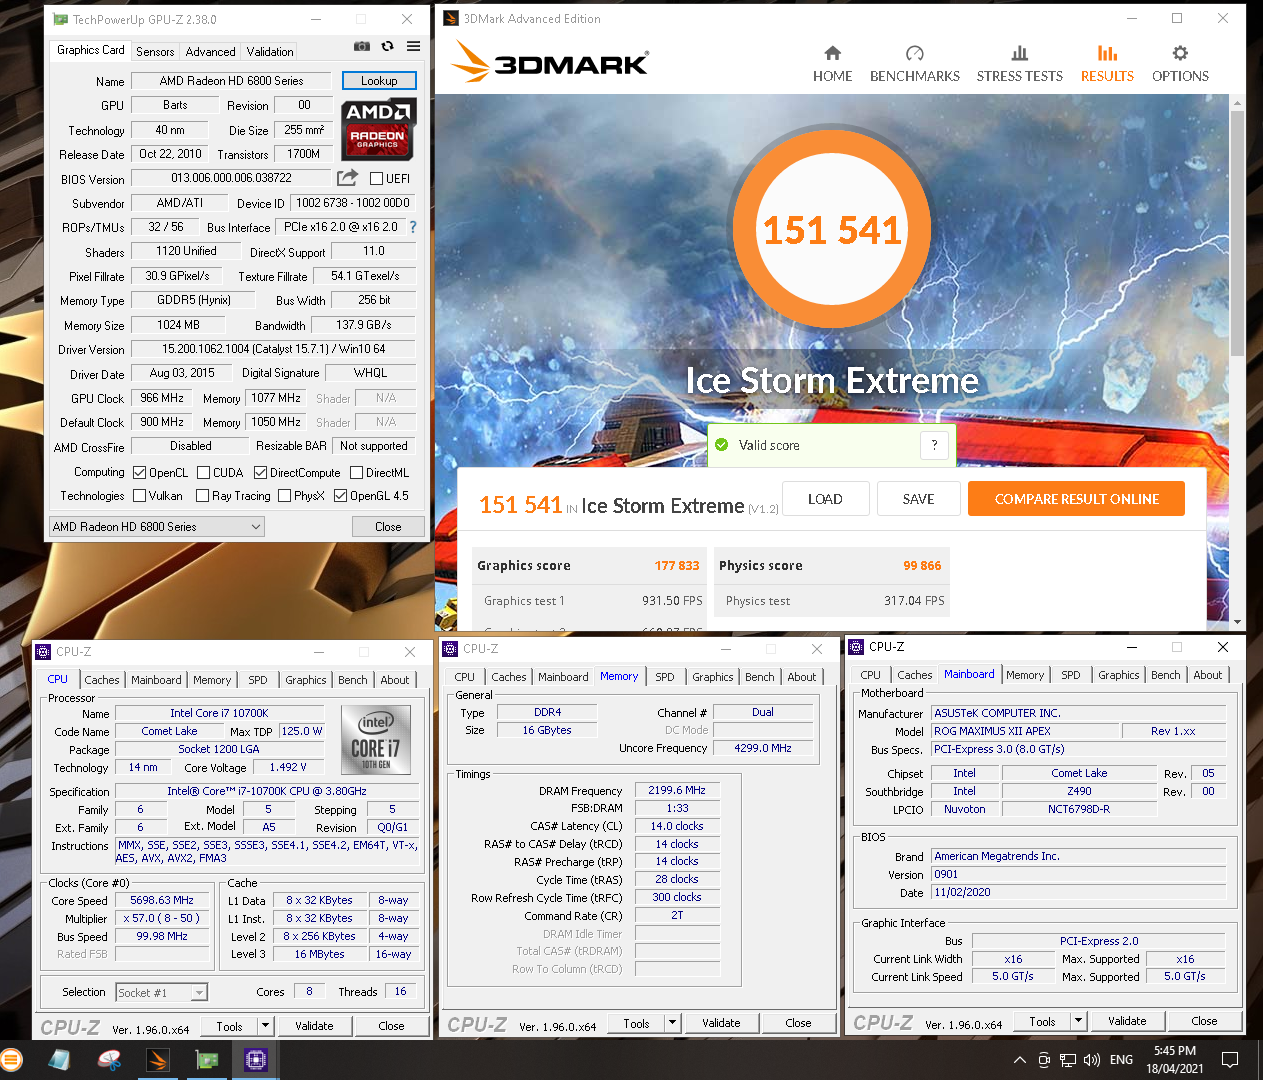Toggle the DirectCompute checkbox
This screenshot has width=1263, height=1080.
[x=261, y=473]
